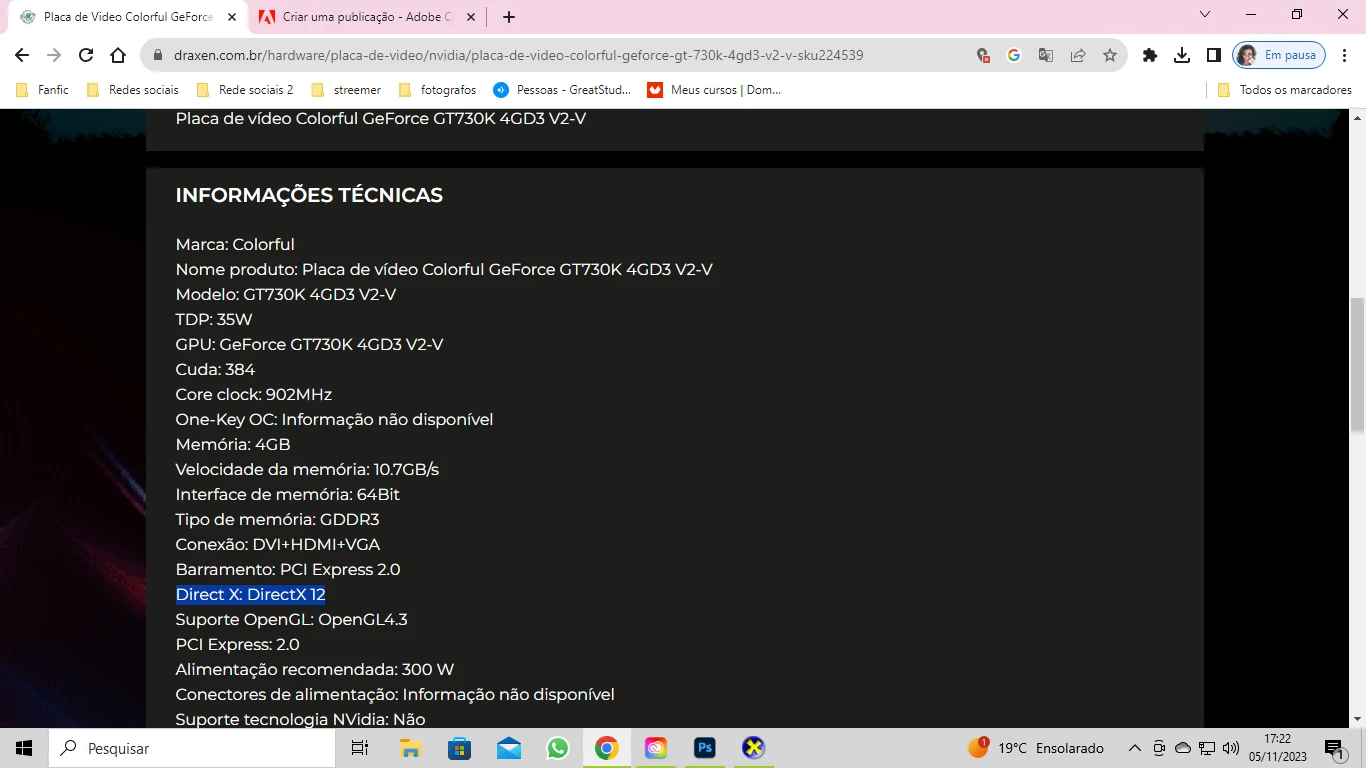Go forward one page in Chrome
The width and height of the screenshot is (1366, 768).
(x=54, y=56)
